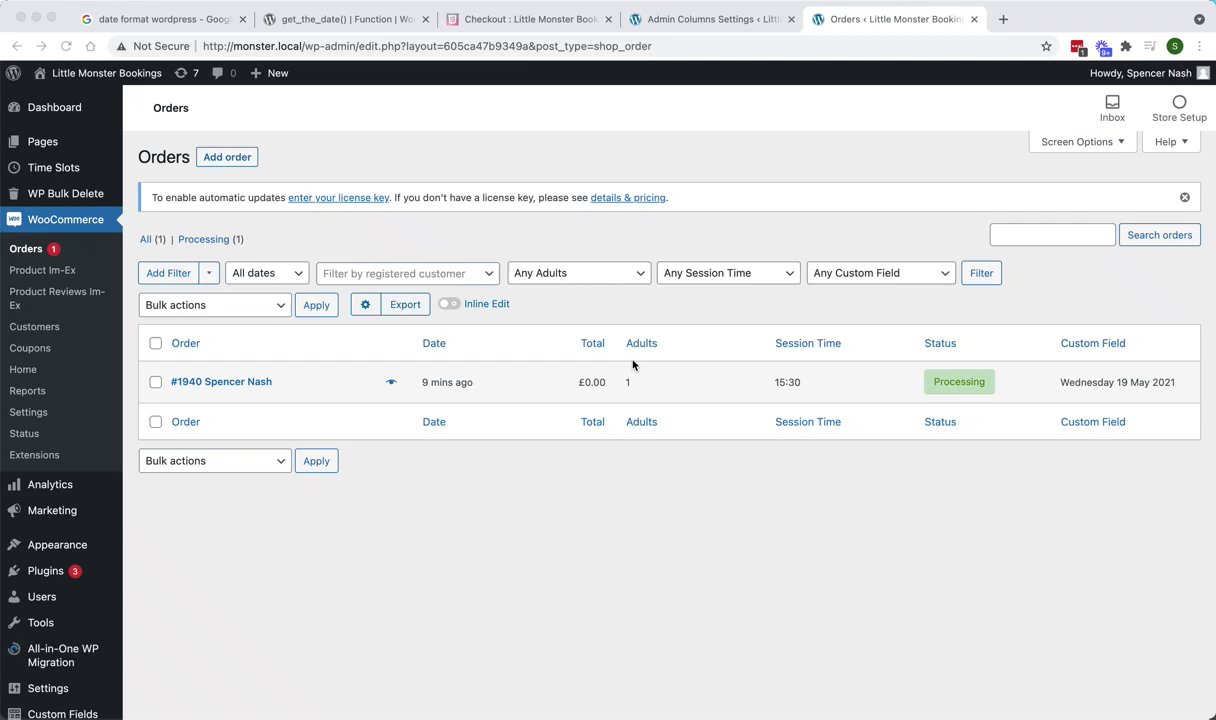Expand the Help panel

coord(1171,142)
